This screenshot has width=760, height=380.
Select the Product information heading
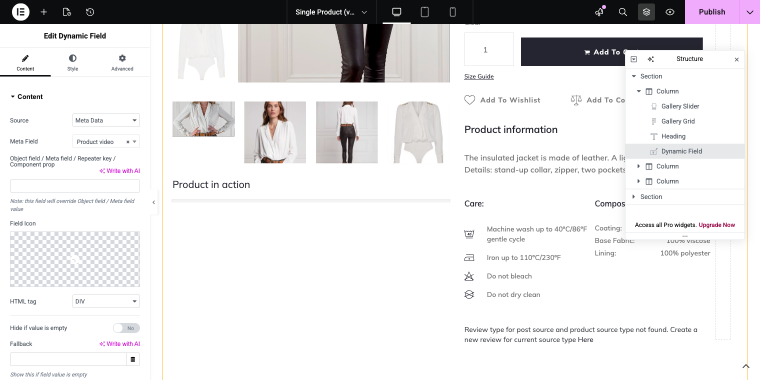tap(511, 129)
